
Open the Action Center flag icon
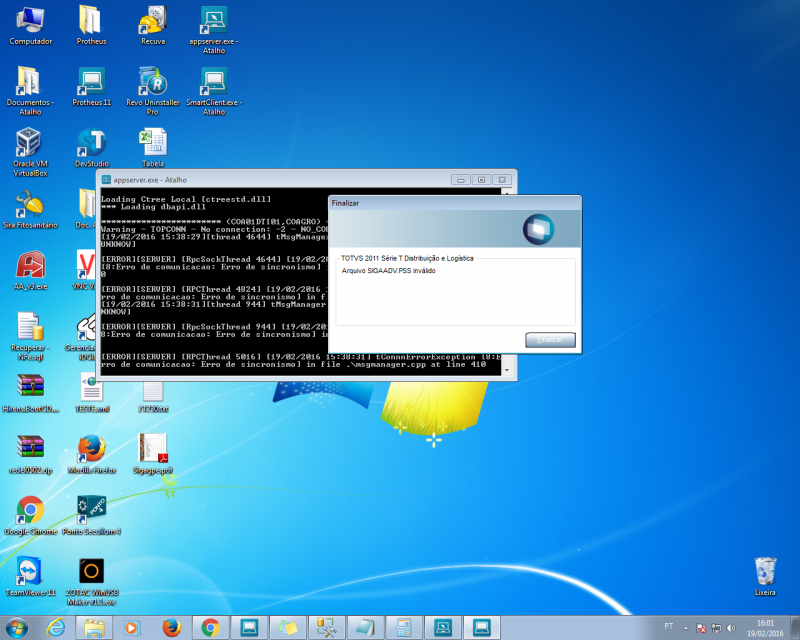[701, 628]
